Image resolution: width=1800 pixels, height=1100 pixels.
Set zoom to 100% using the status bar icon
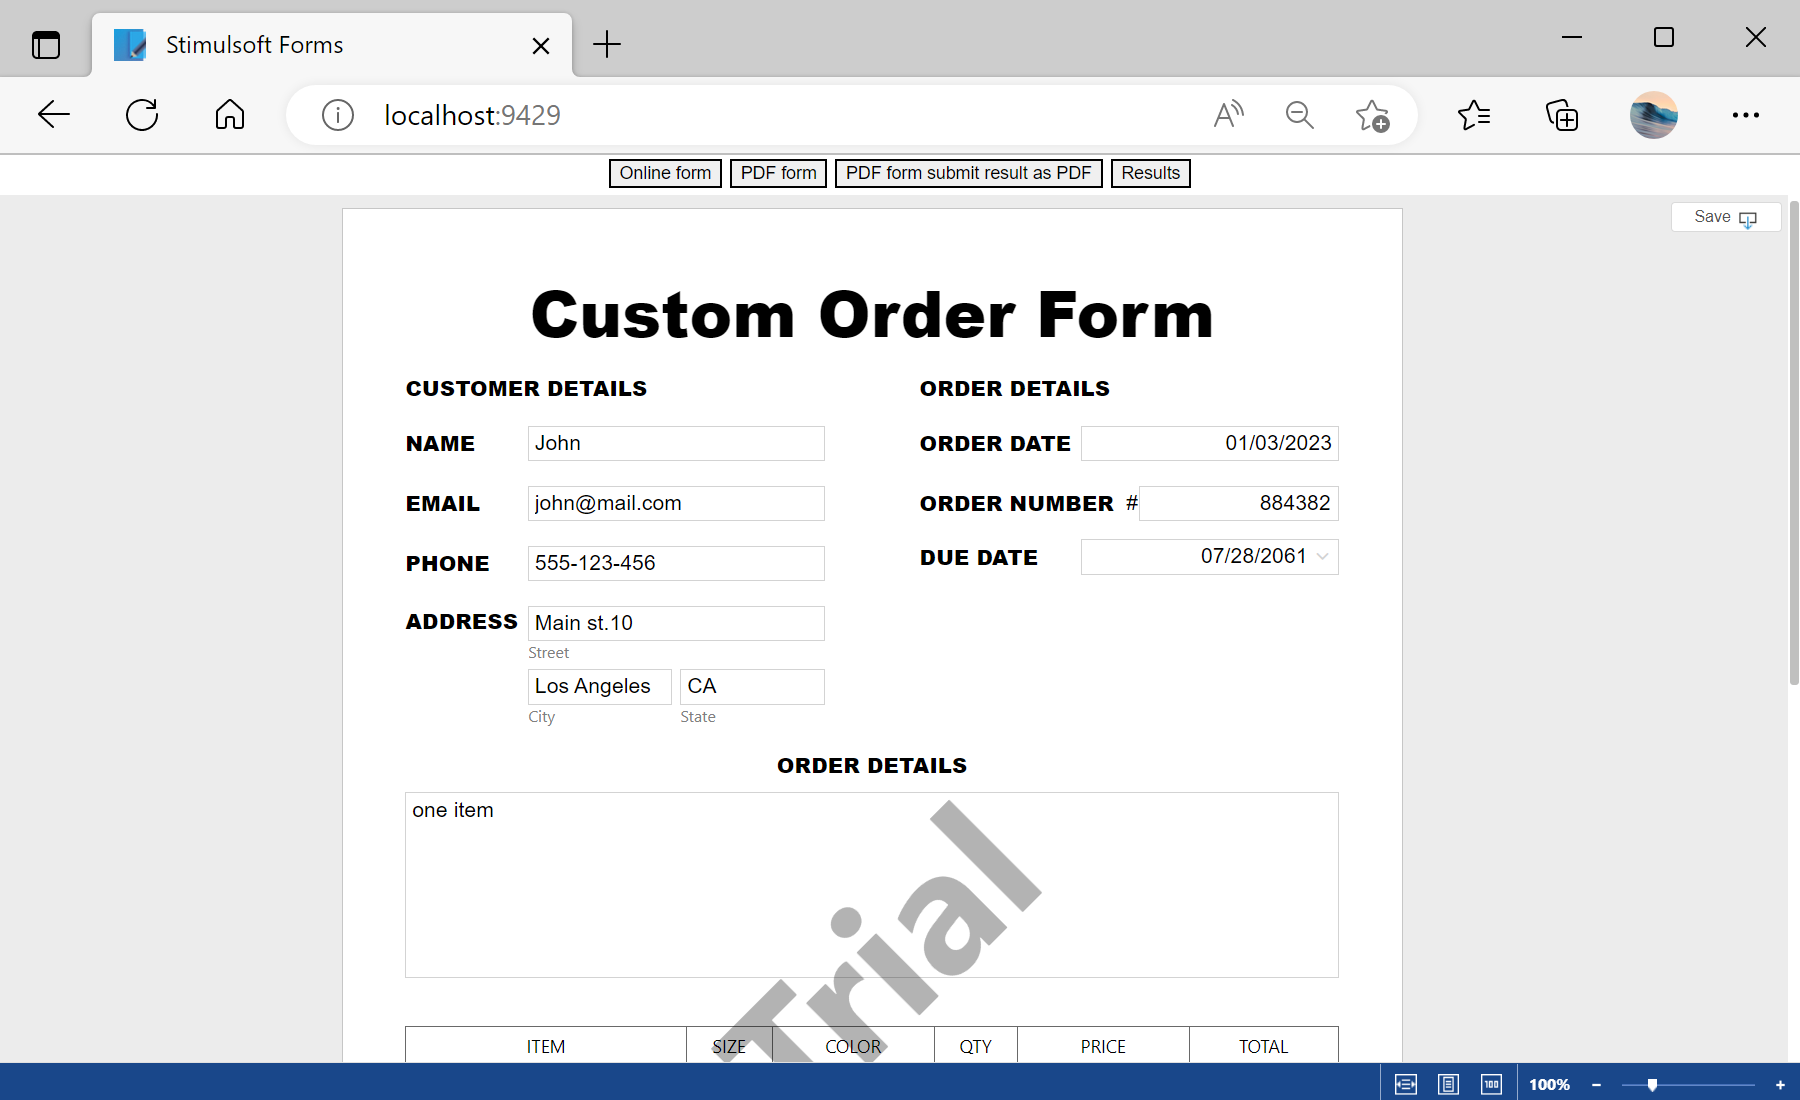pyautogui.click(x=1491, y=1083)
